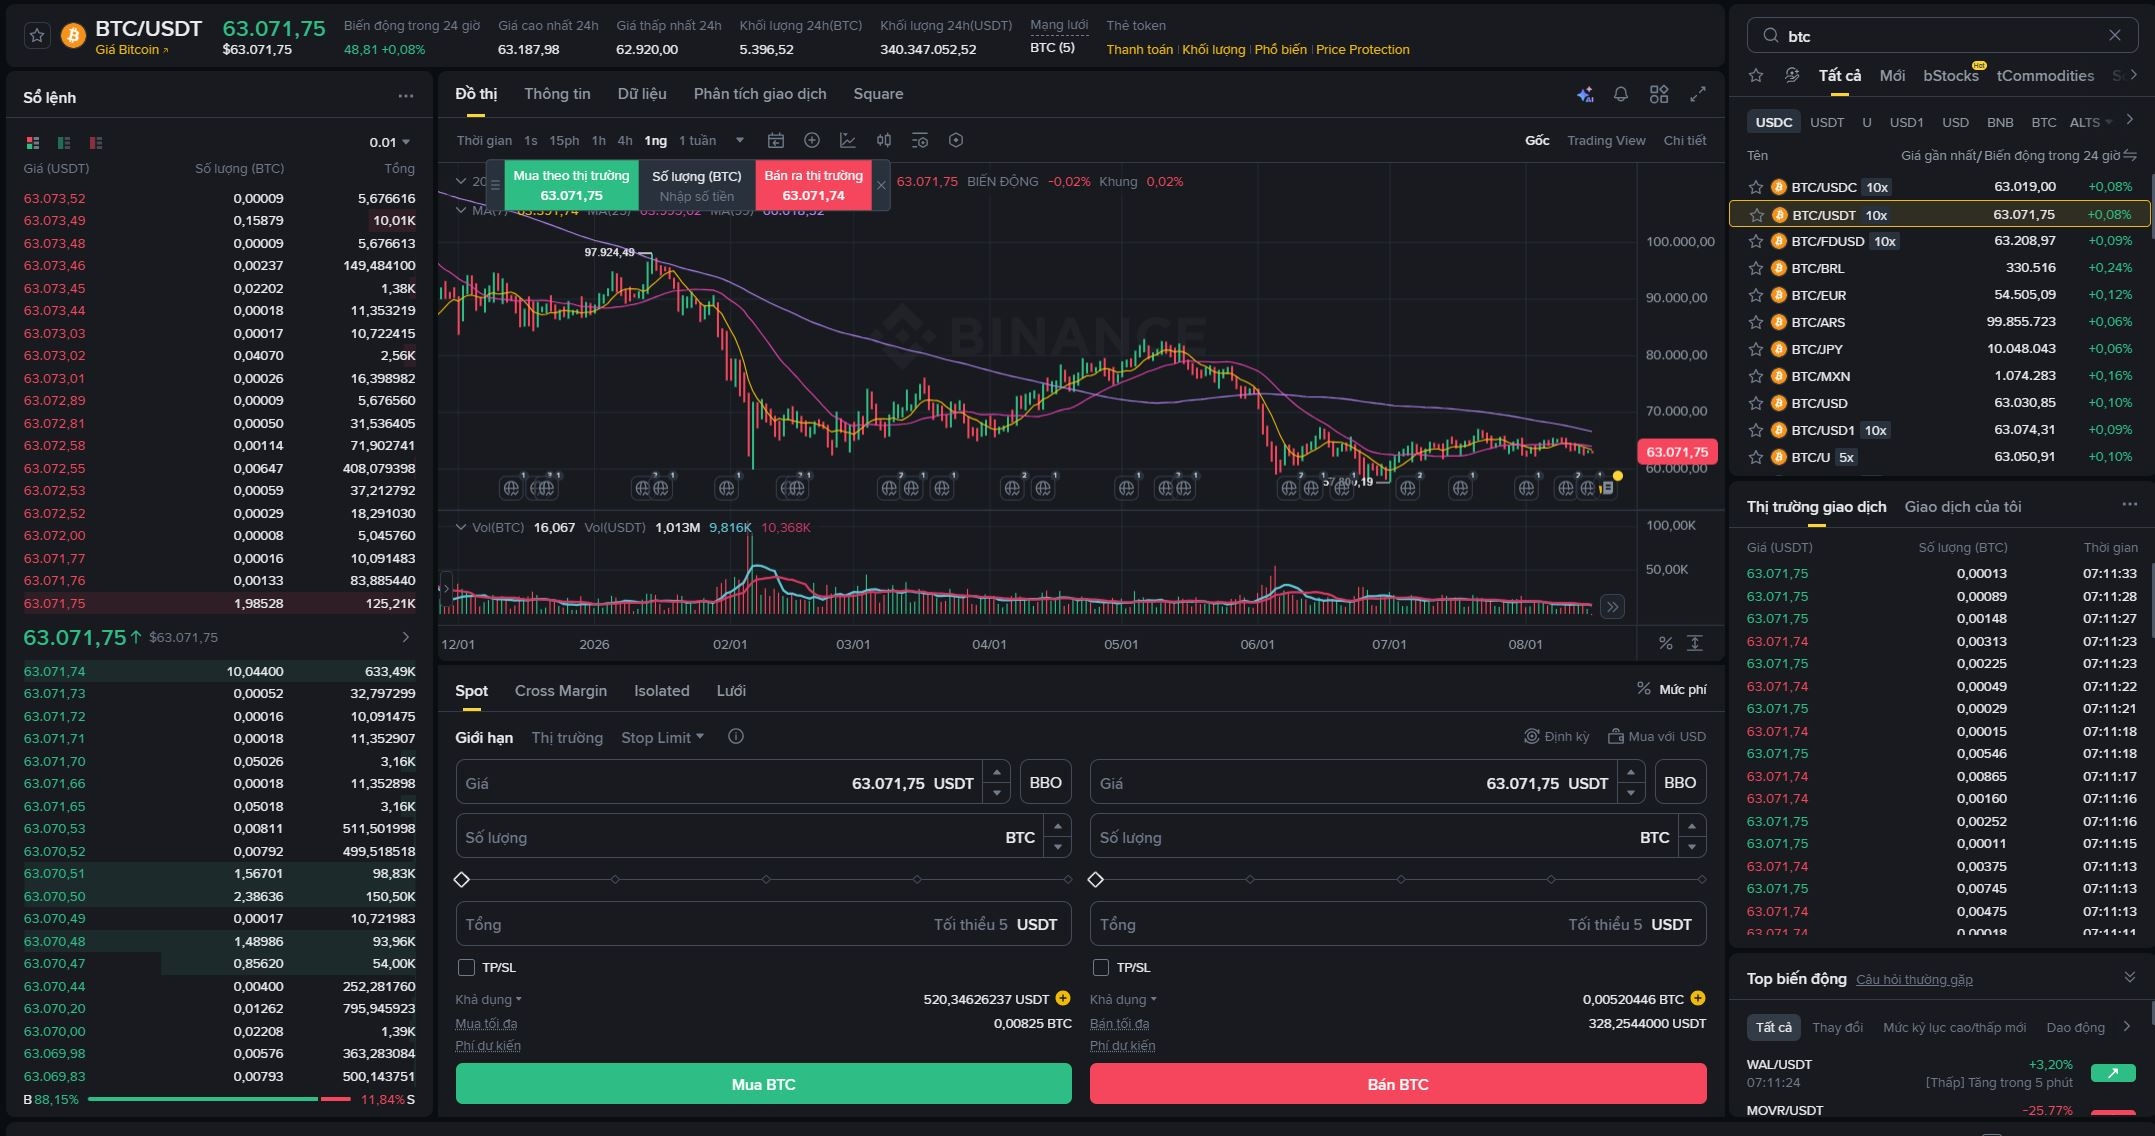The width and height of the screenshot is (2155, 1136).
Task: Click the green Mua BTC button
Action: click(x=763, y=1084)
